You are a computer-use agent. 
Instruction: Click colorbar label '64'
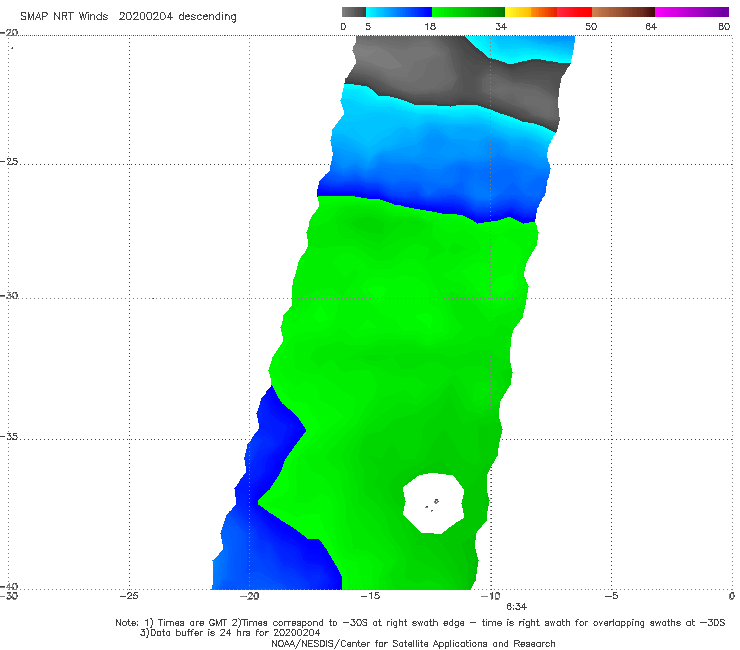tap(651, 26)
